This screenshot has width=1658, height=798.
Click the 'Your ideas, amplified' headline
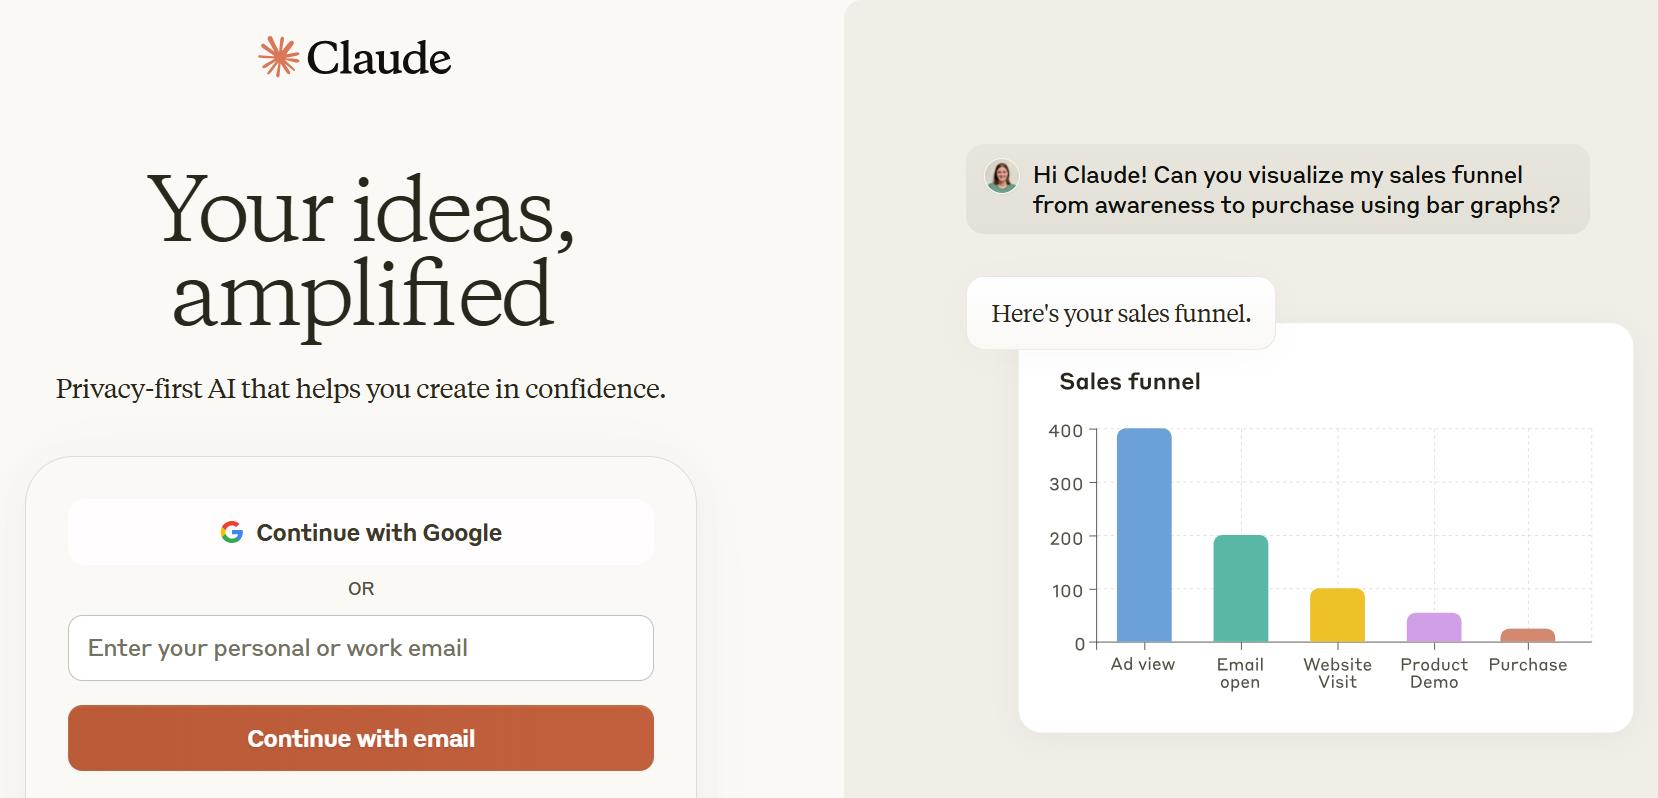coord(361,250)
